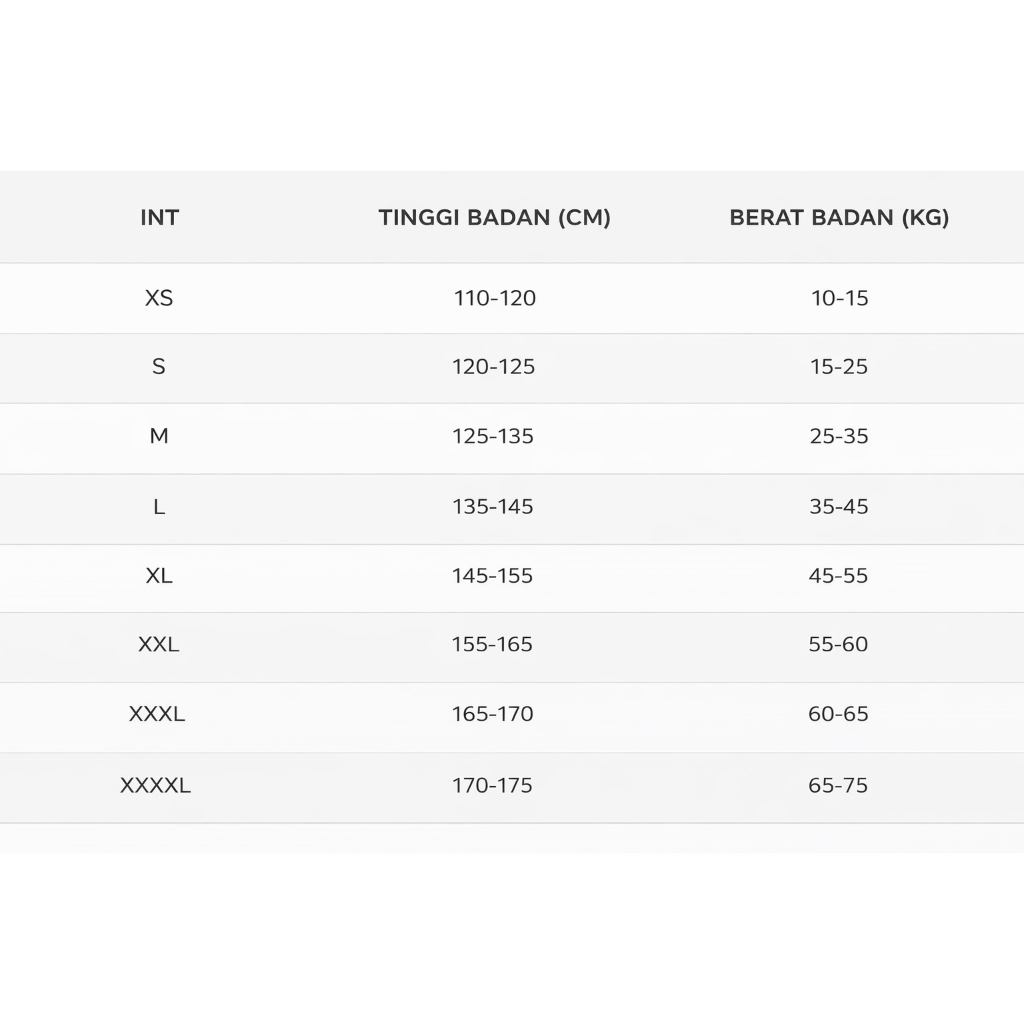Click the 145-155 height cell
1024x1024 pixels.
493,576
